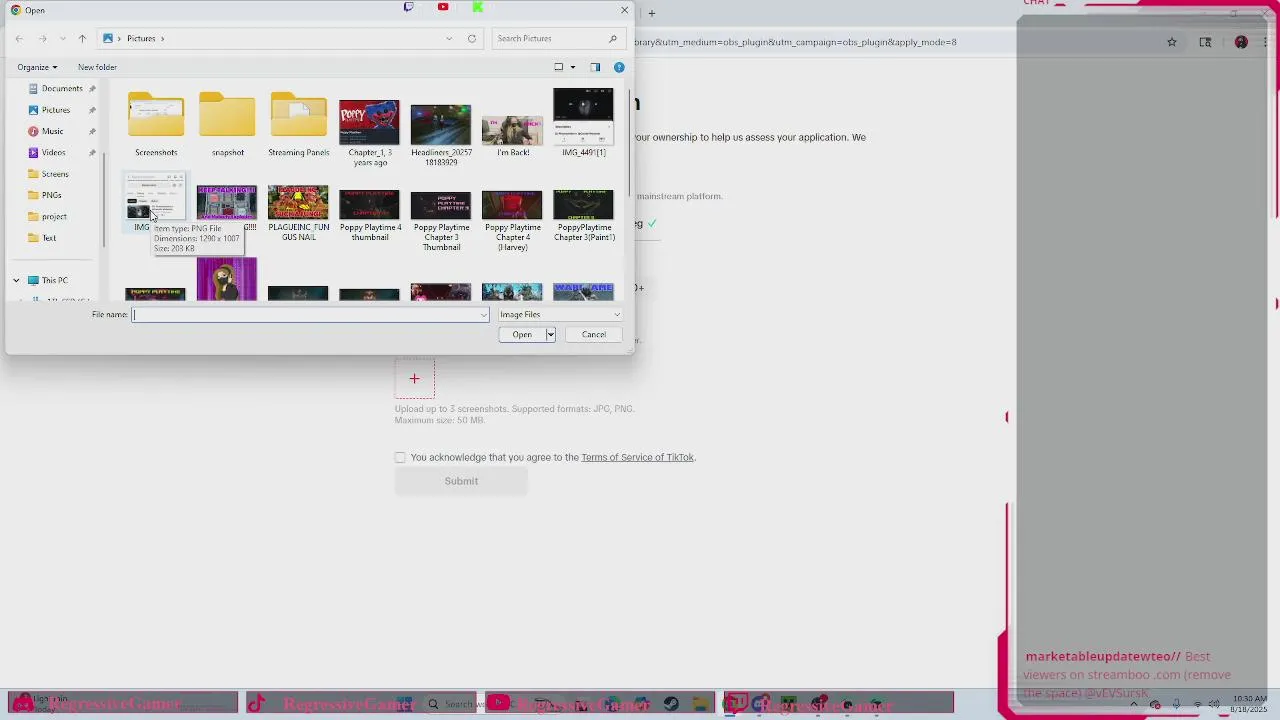Open the Terms of Service of TikTok link
The image size is (1280, 720).
[x=637, y=457]
